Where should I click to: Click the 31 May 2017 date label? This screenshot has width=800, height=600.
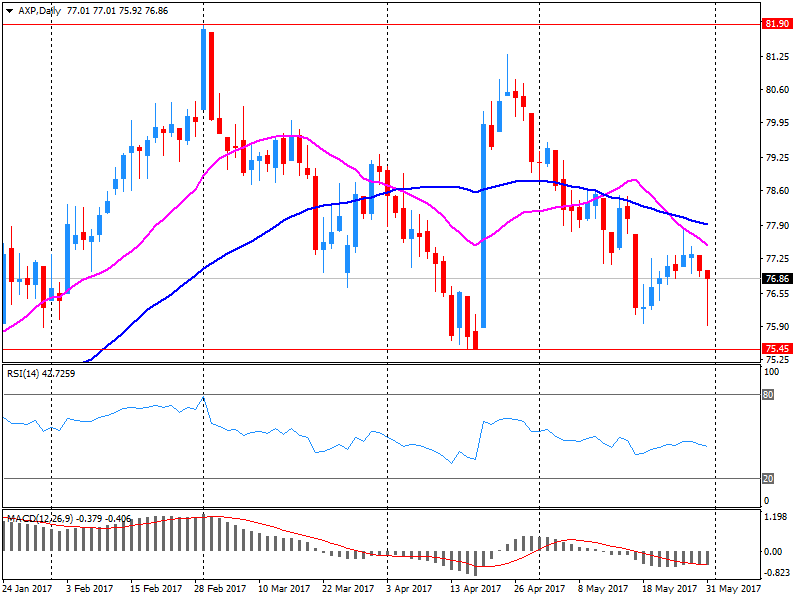pyautogui.click(x=733, y=589)
